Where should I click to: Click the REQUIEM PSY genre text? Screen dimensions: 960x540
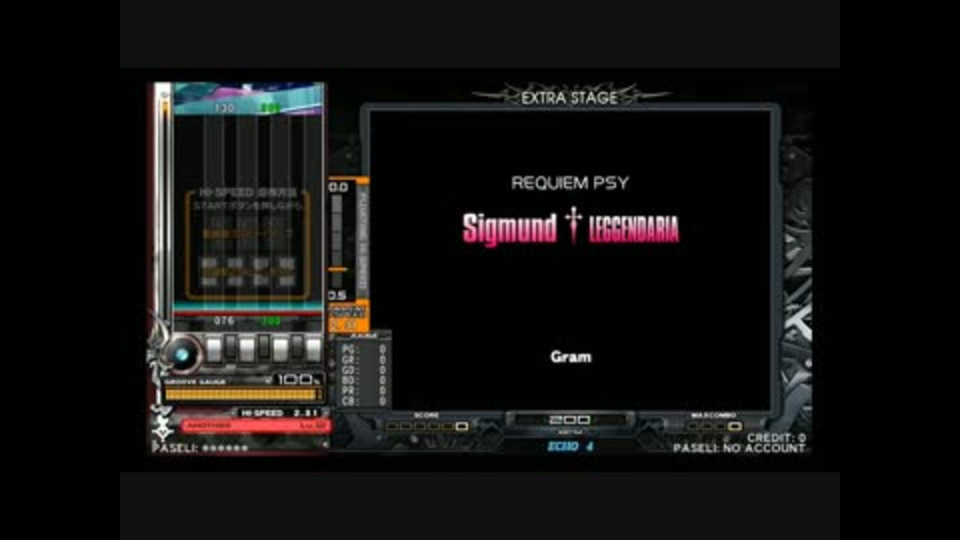pos(570,183)
